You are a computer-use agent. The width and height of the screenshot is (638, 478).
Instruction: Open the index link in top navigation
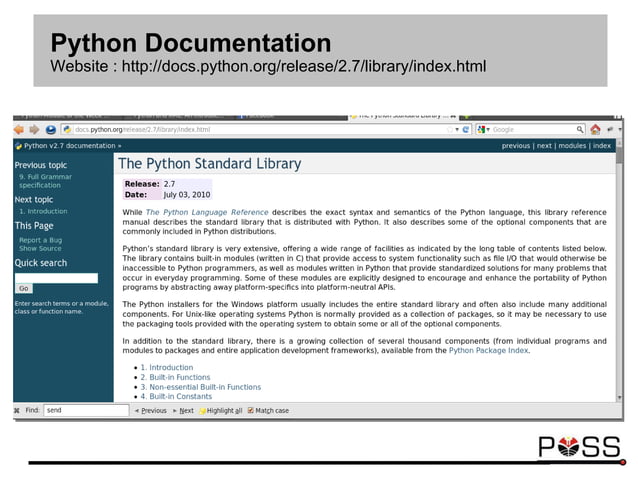(x=602, y=146)
